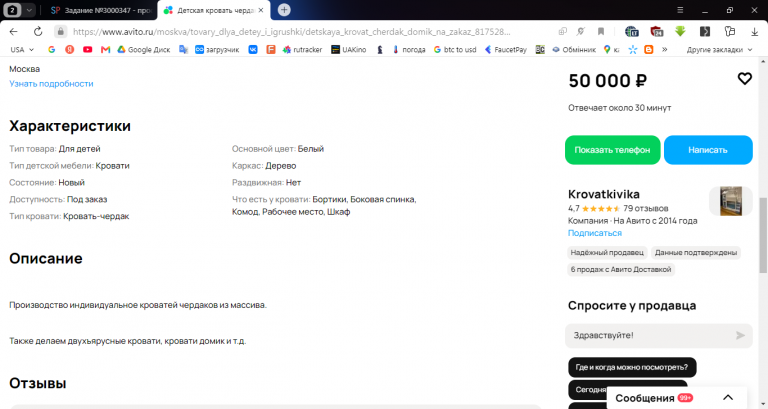Click the vertical page scrollbar thumb
The height and width of the screenshot is (409, 768).
point(763,235)
